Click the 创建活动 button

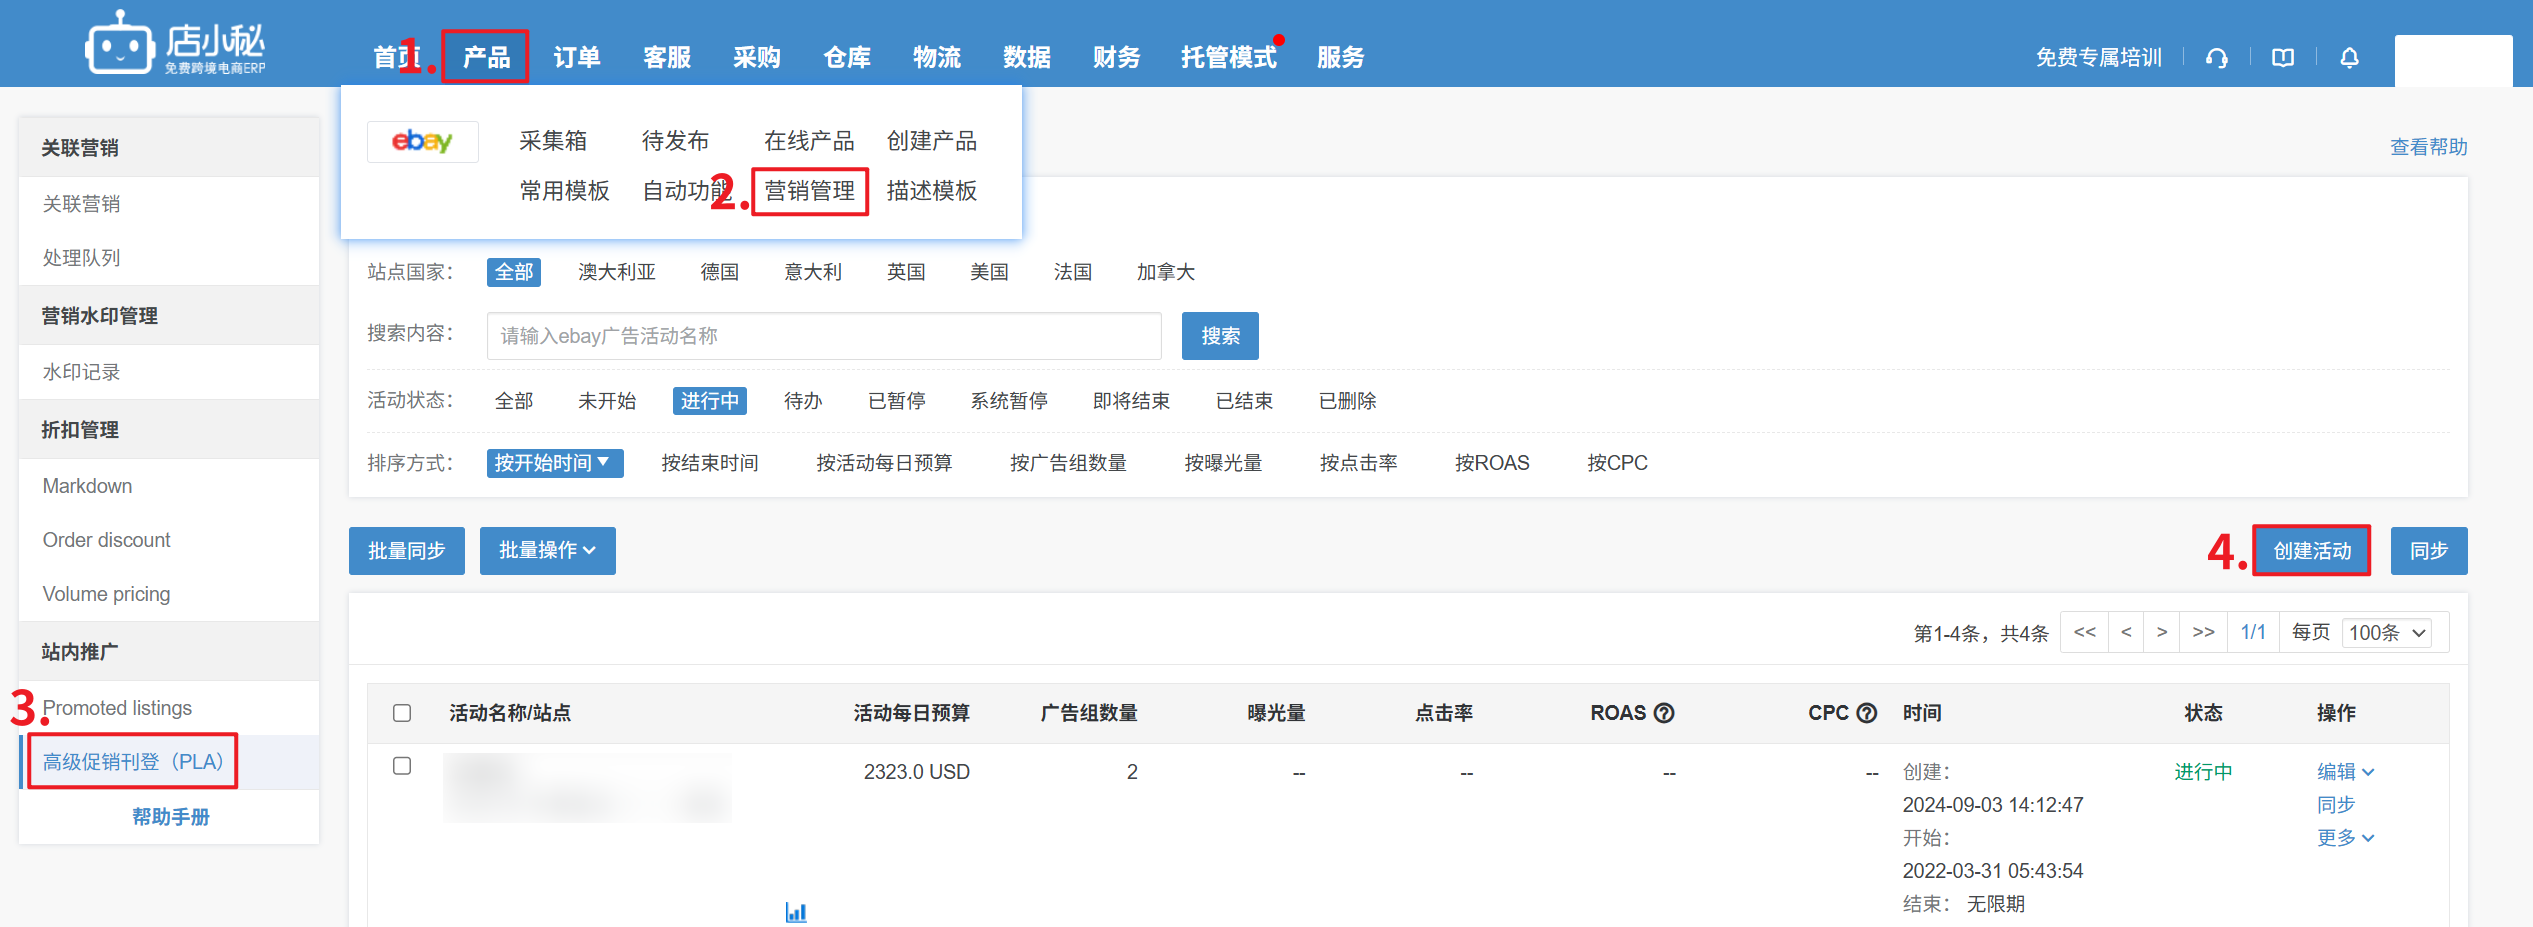tap(2311, 551)
